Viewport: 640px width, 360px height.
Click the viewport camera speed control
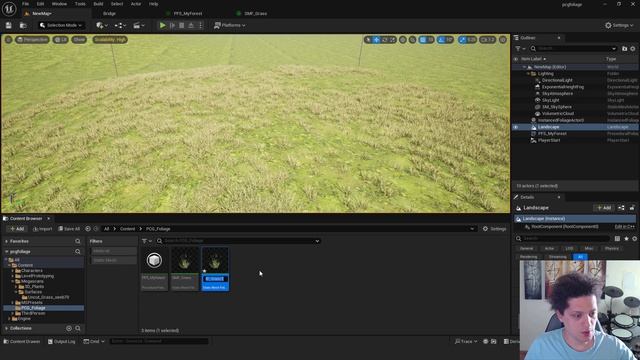pos(487,40)
